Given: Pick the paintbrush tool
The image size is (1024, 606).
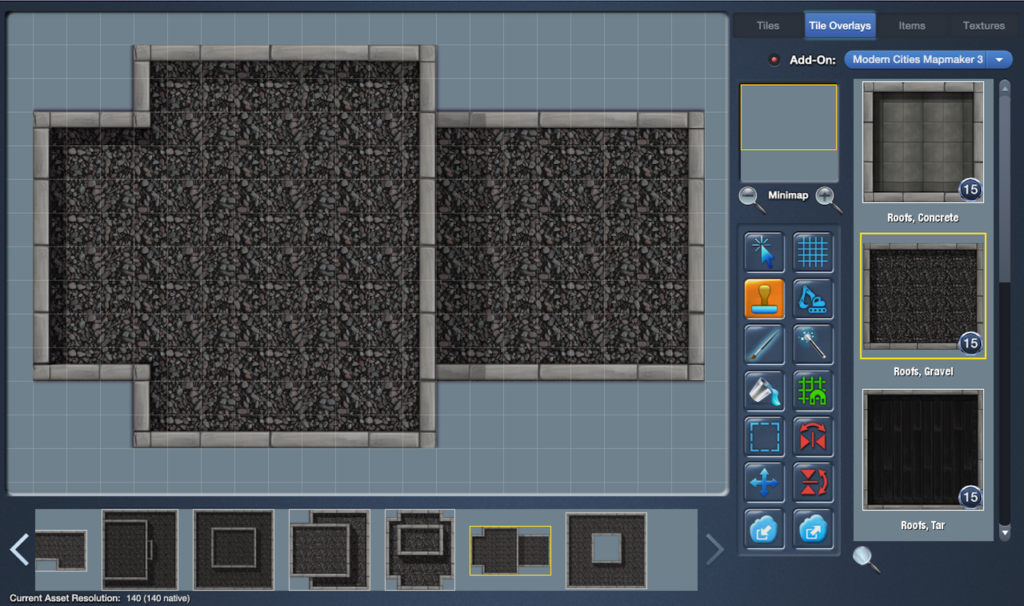Looking at the screenshot, I should click(x=764, y=345).
